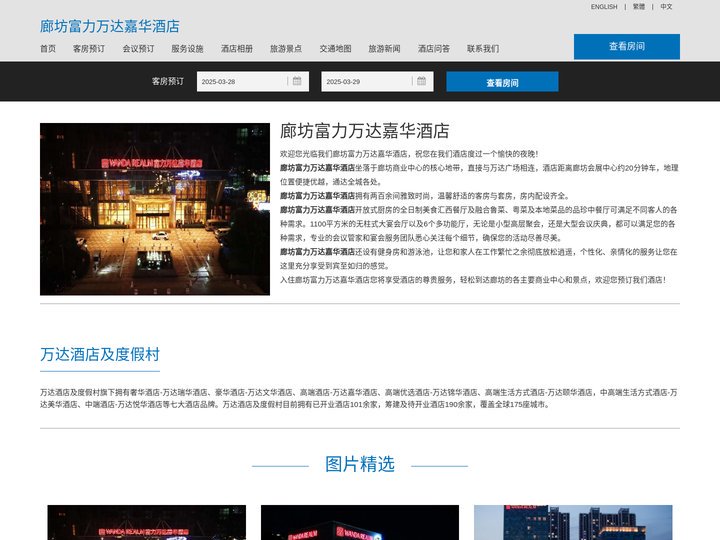Open 服务设施 menu item

tap(187, 49)
